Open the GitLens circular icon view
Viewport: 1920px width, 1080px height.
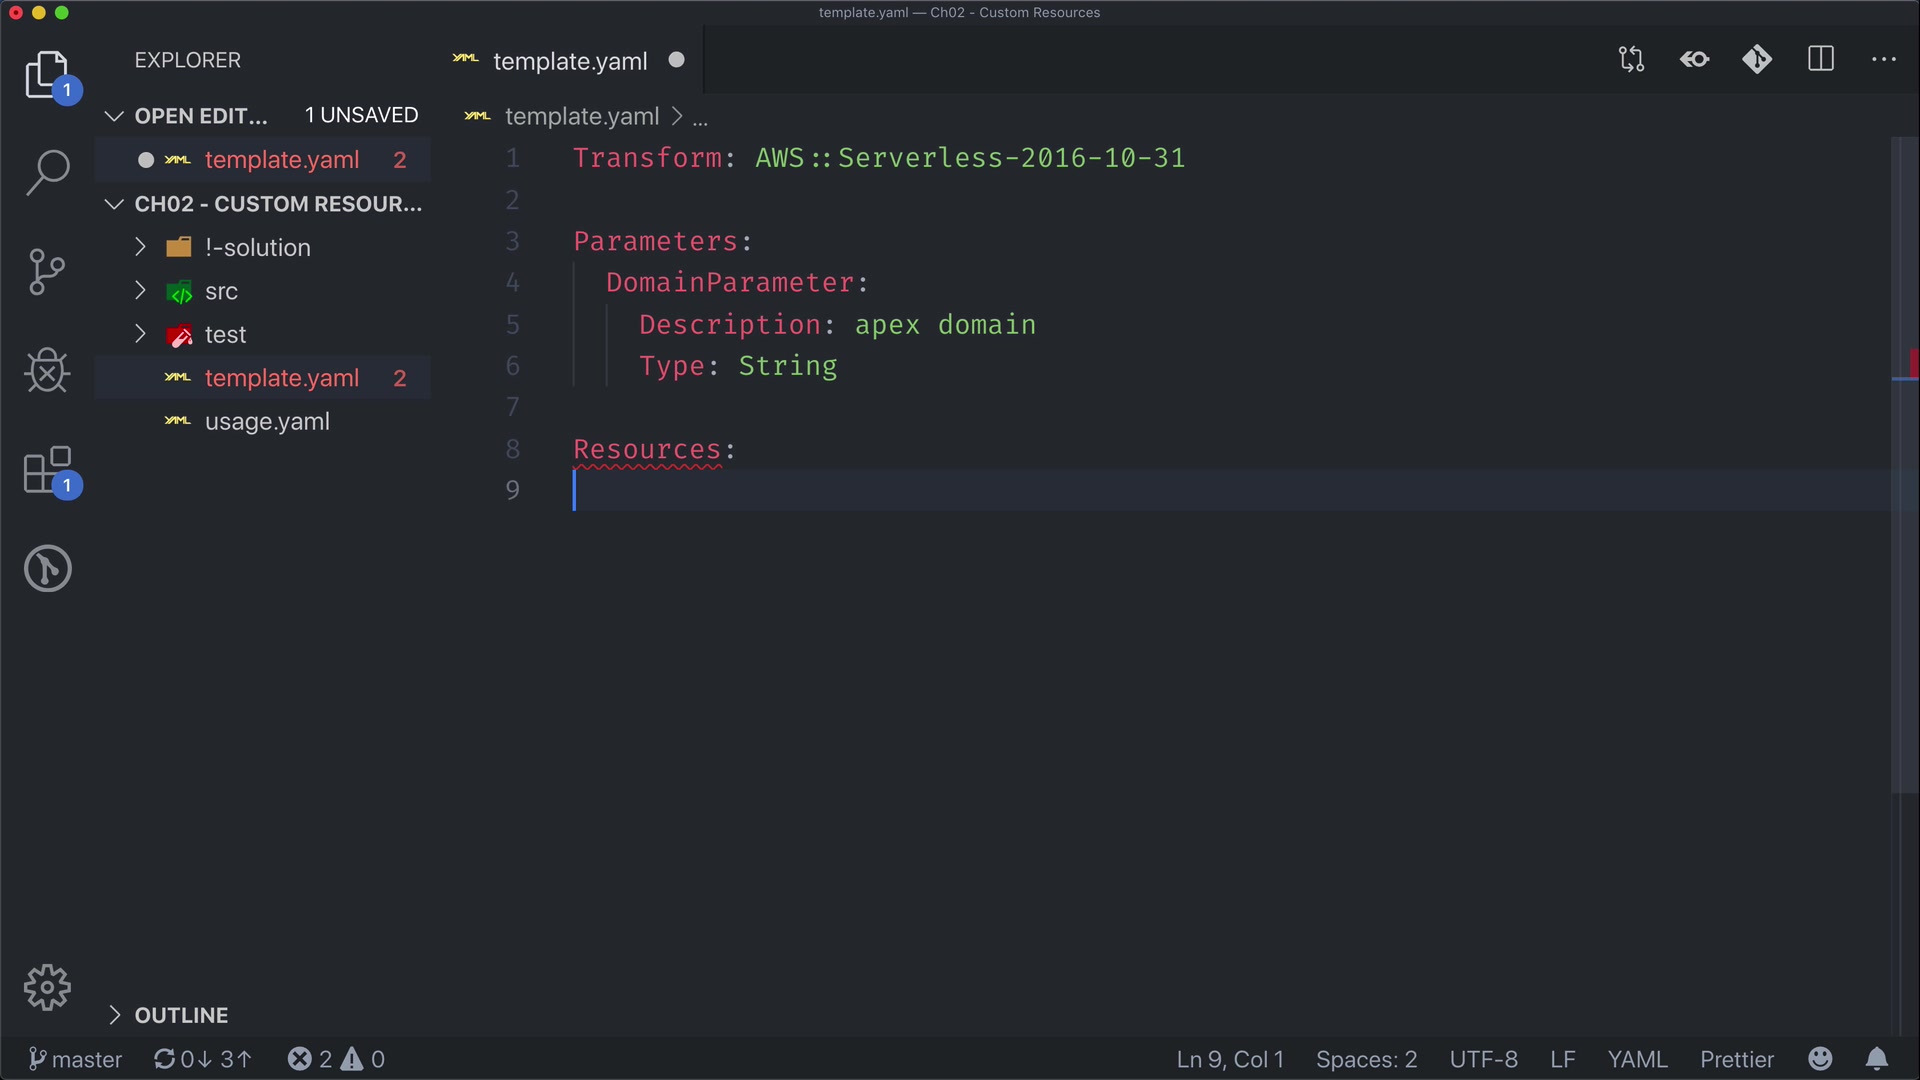tap(47, 569)
